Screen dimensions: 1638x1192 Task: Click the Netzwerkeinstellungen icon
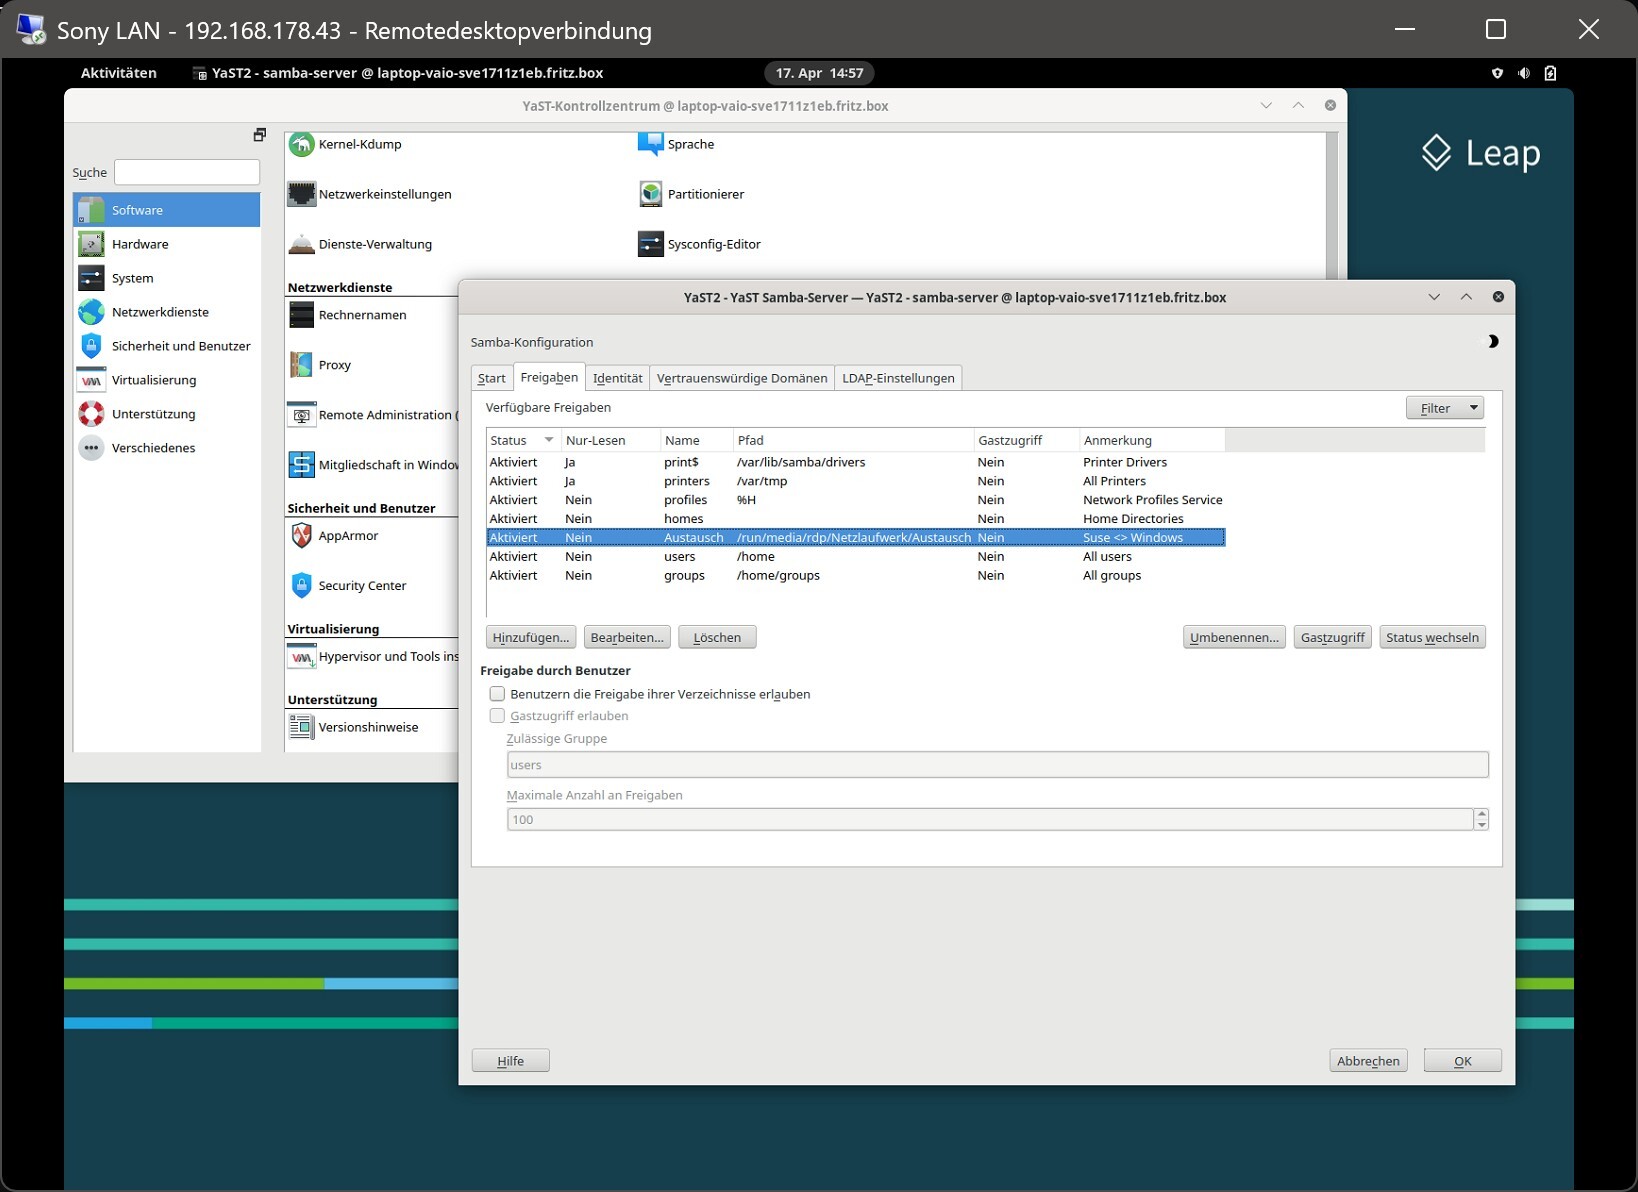(301, 194)
